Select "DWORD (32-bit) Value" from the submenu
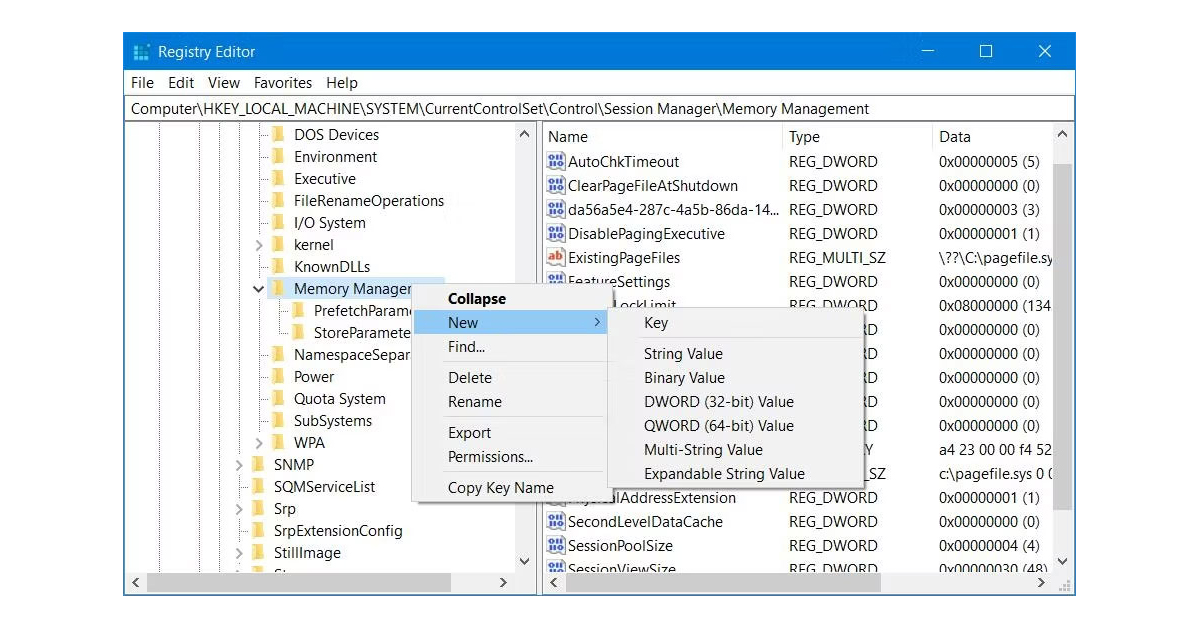 722,401
